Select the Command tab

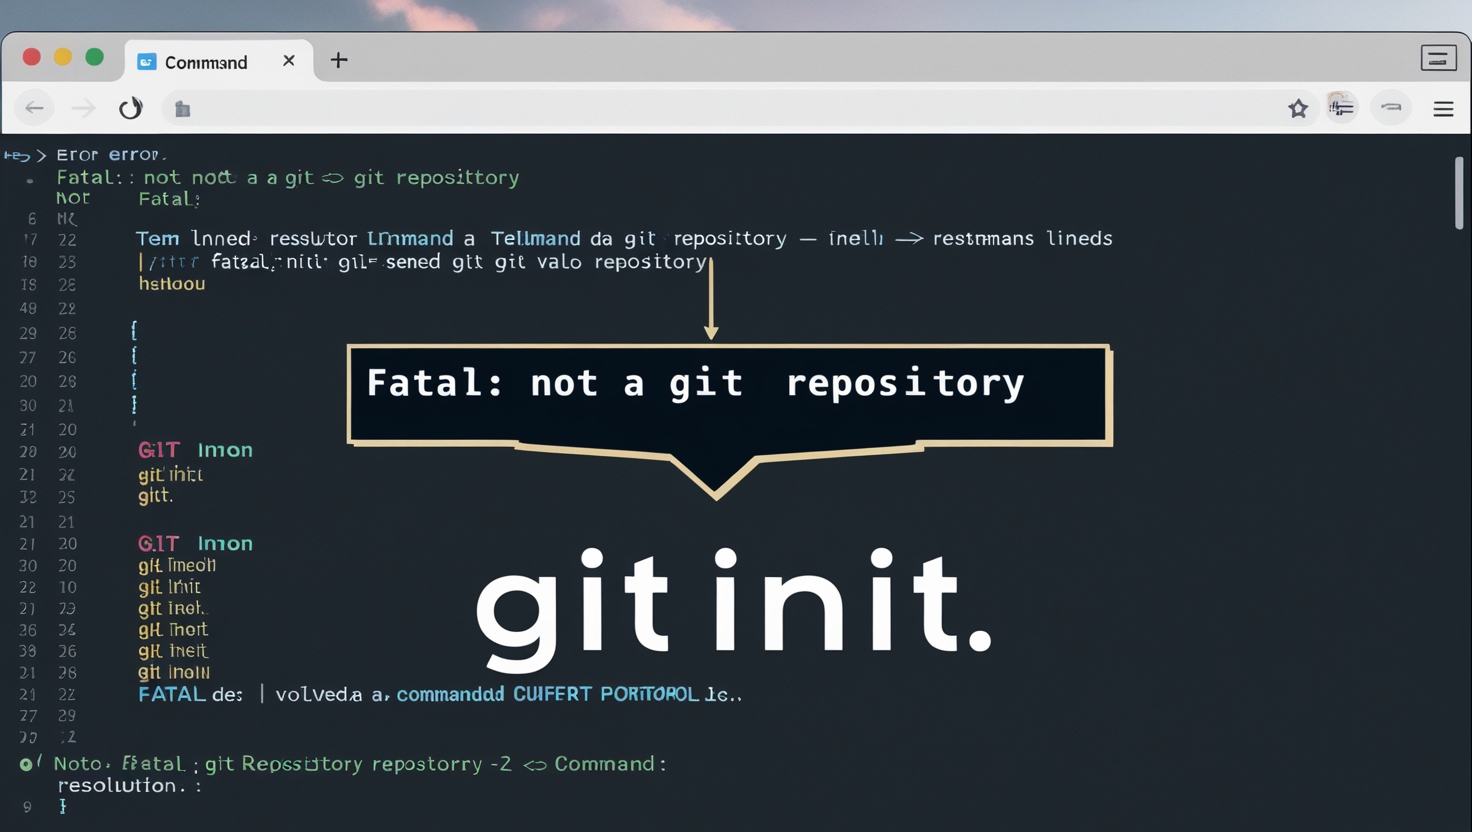[x=218, y=61]
